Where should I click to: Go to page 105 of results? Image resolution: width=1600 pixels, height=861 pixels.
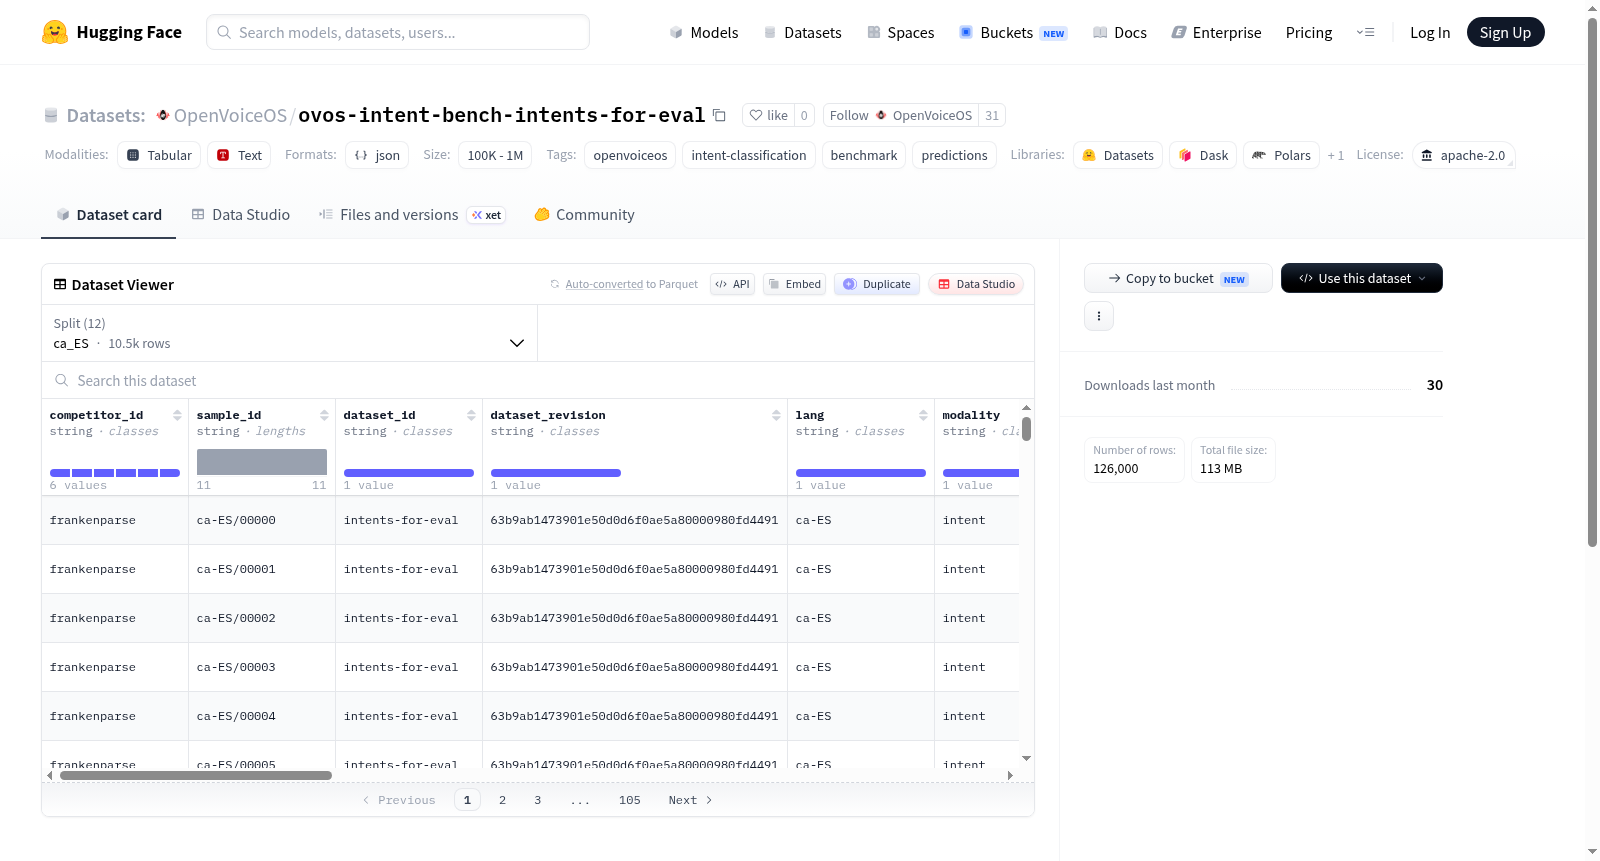point(629,800)
